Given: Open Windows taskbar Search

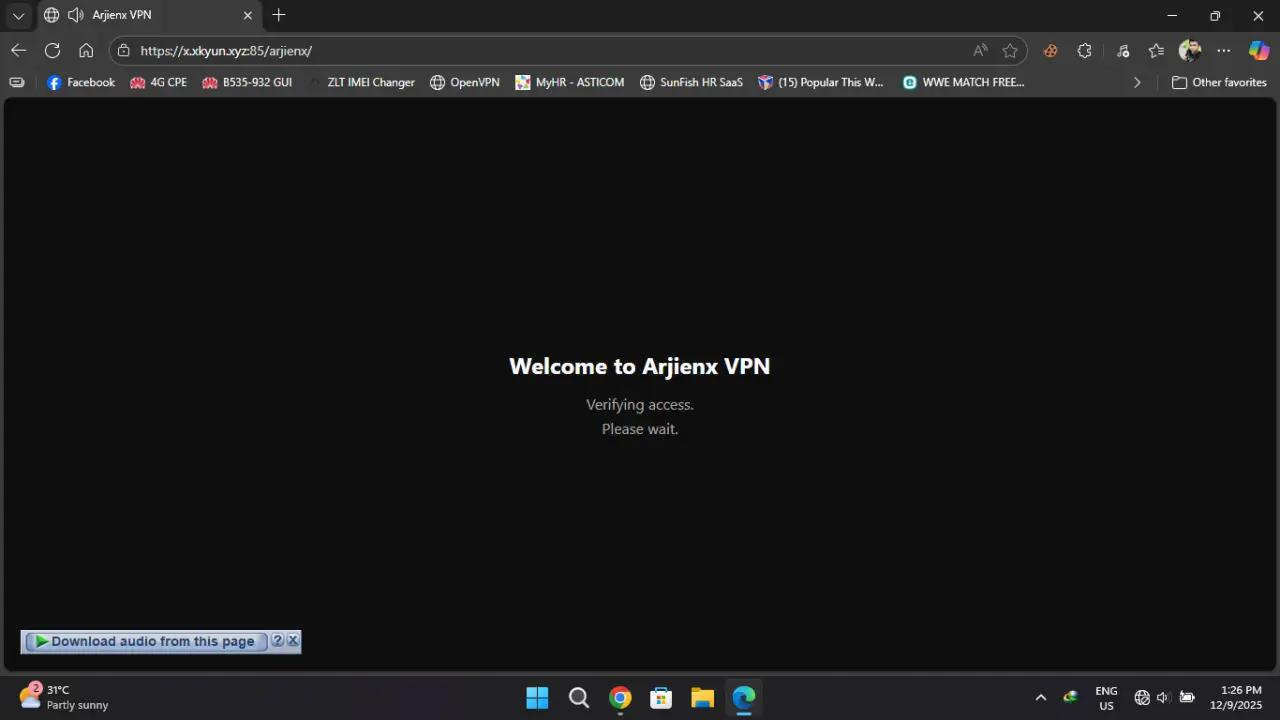Looking at the screenshot, I should click(x=579, y=697).
